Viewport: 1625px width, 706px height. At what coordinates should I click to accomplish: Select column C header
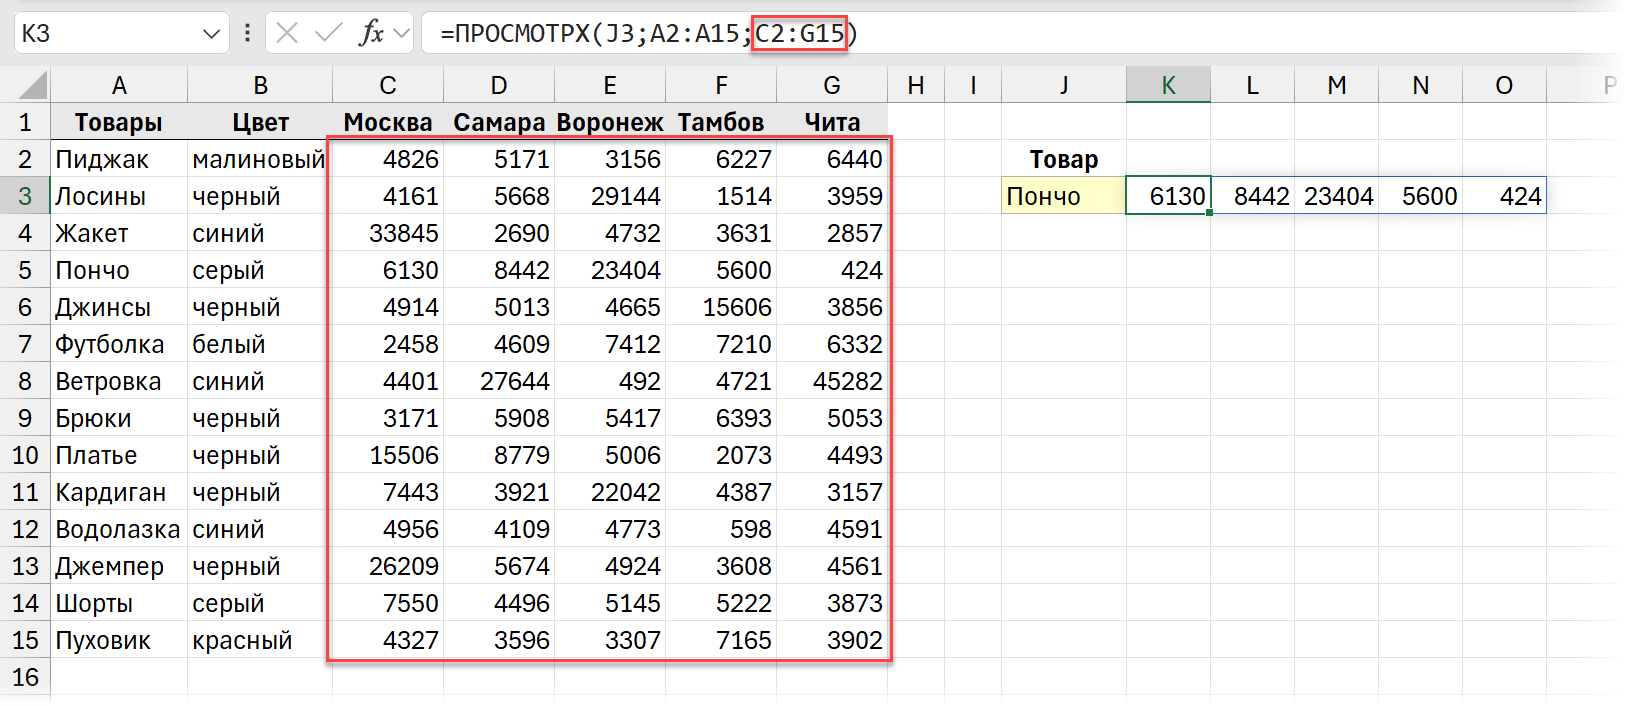[388, 86]
